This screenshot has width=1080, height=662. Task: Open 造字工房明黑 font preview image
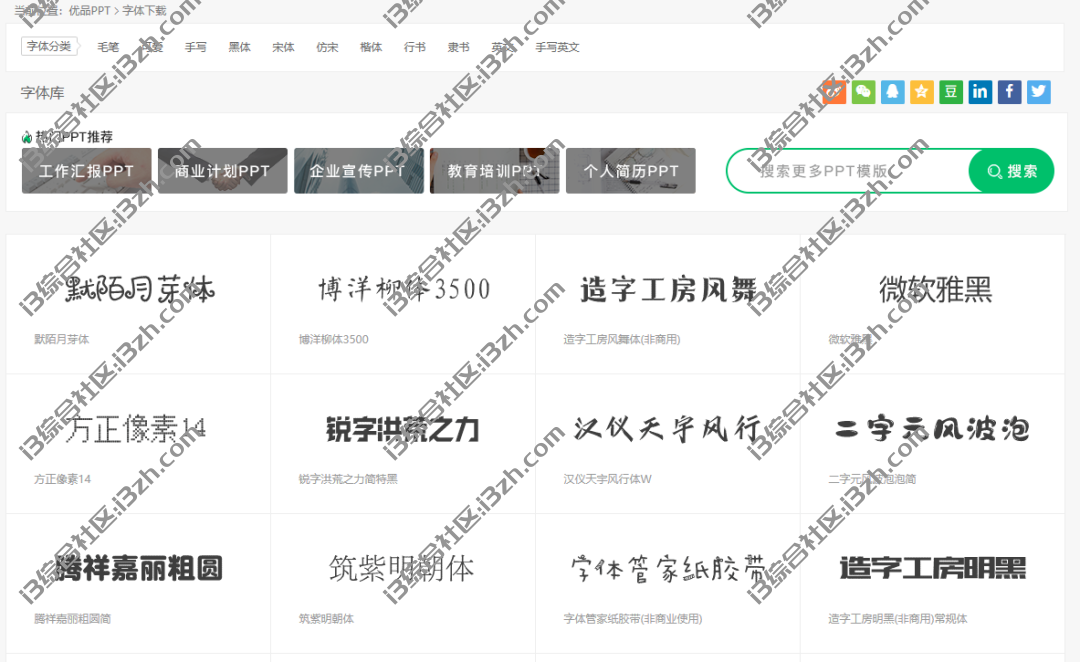933,568
